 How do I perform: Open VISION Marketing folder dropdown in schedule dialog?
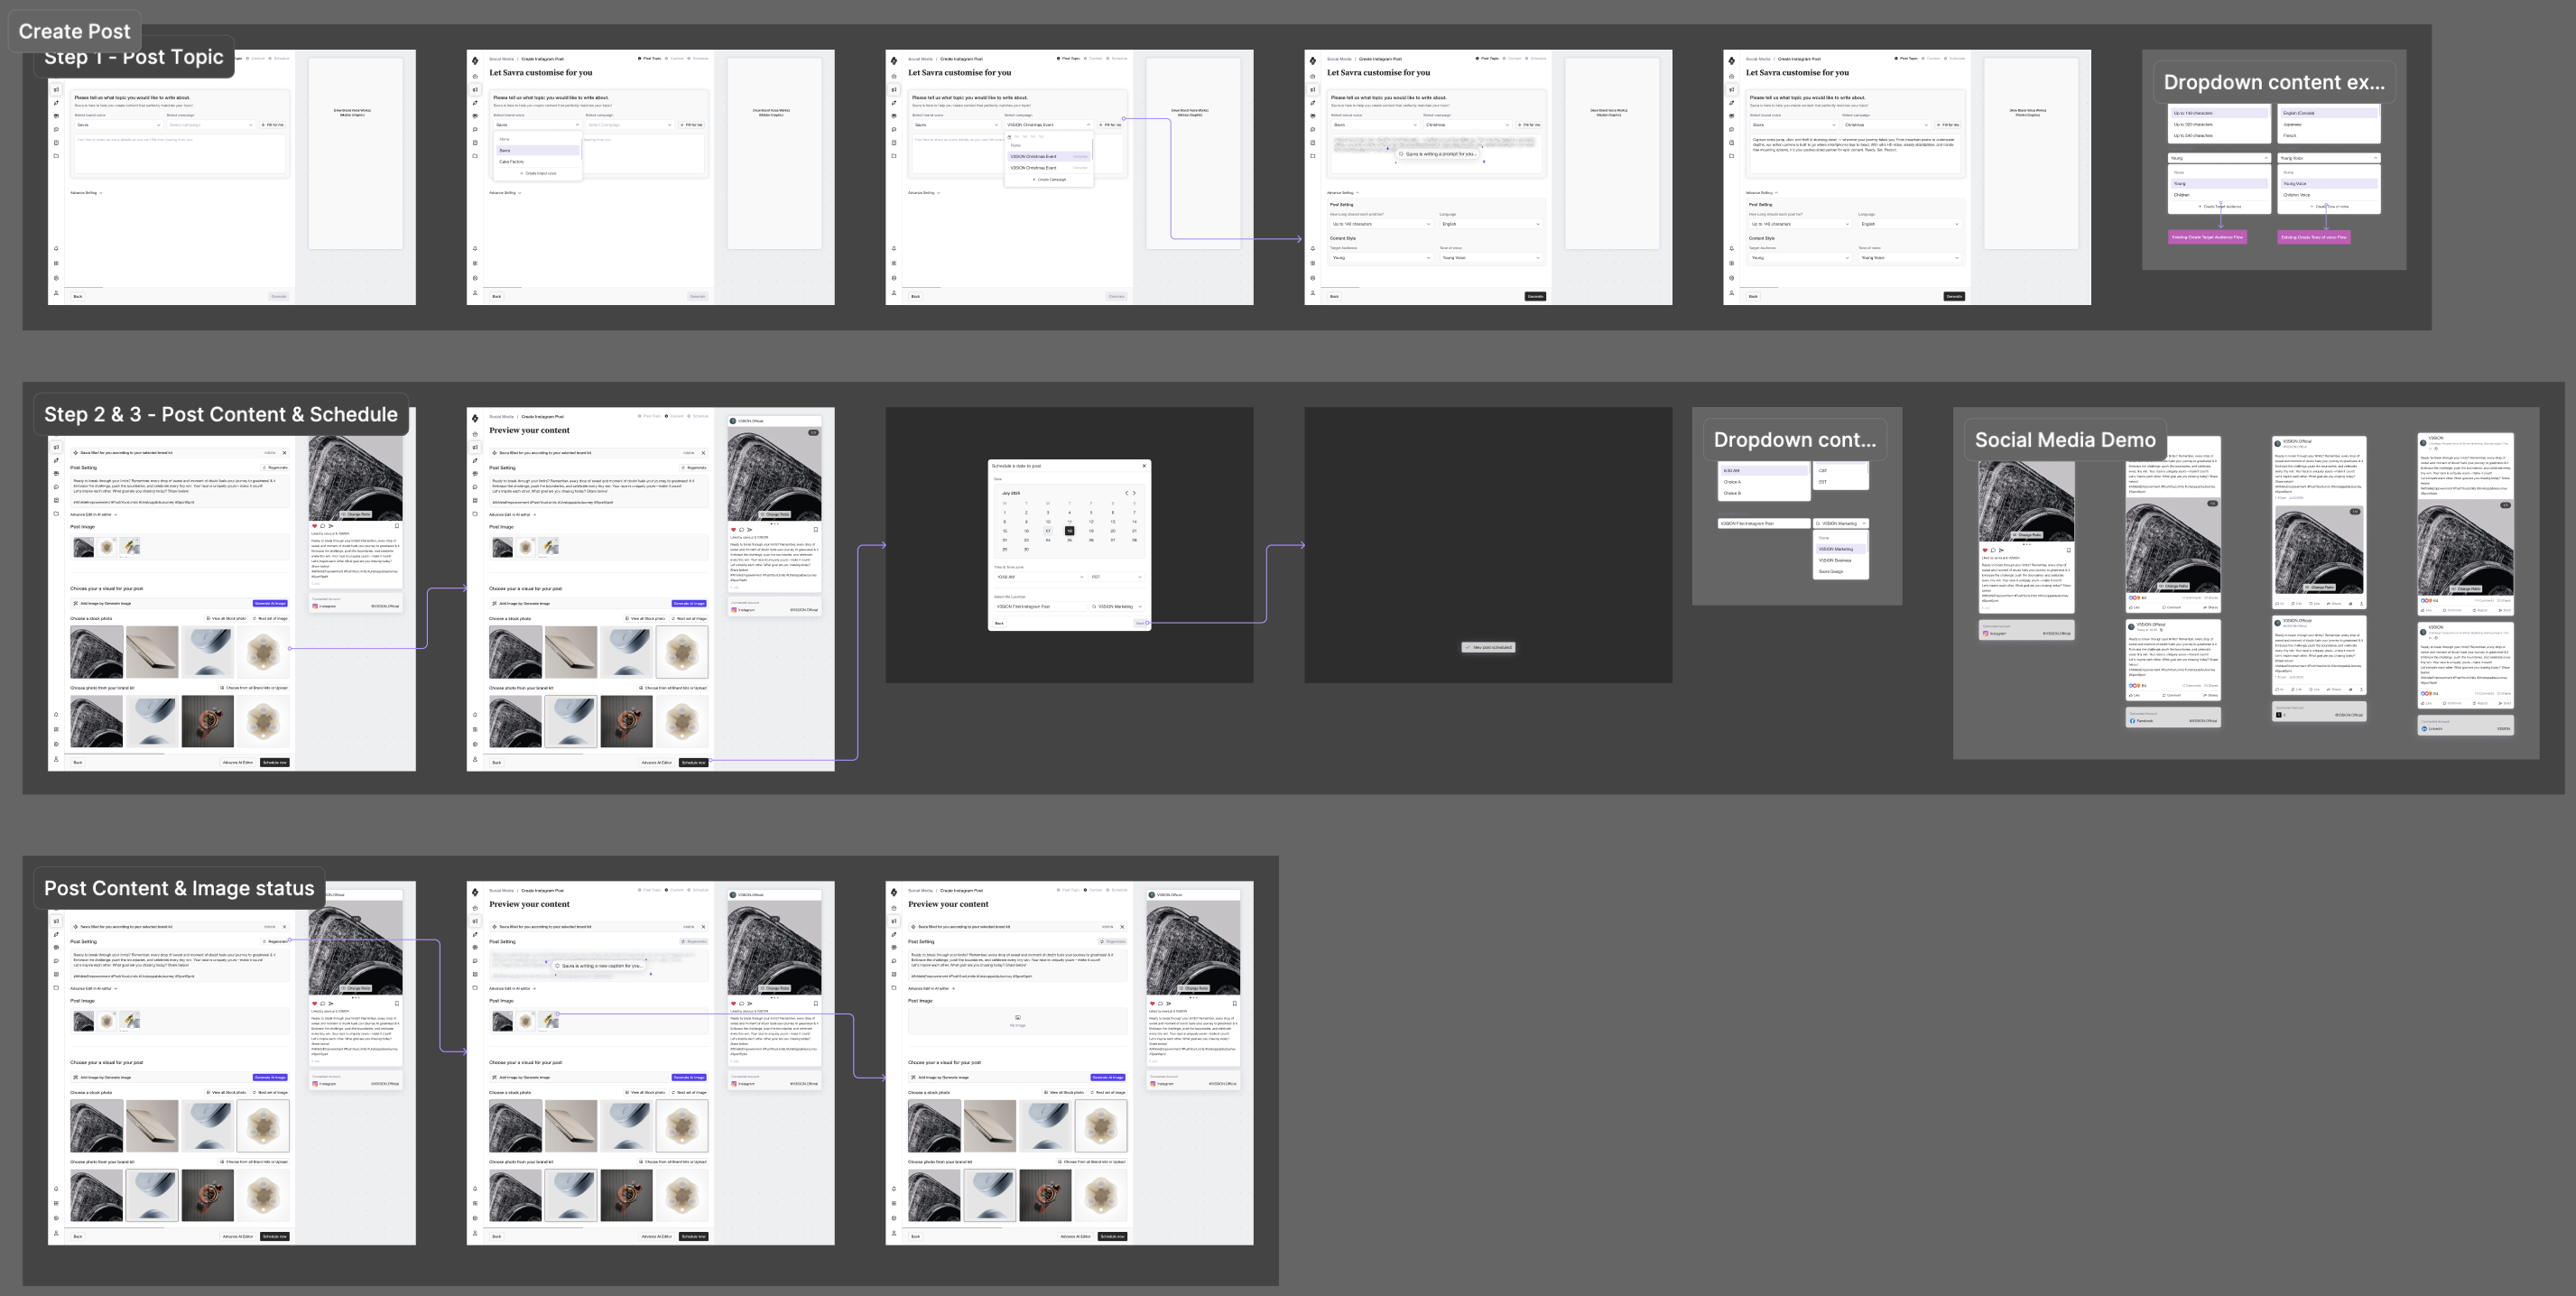point(1116,606)
